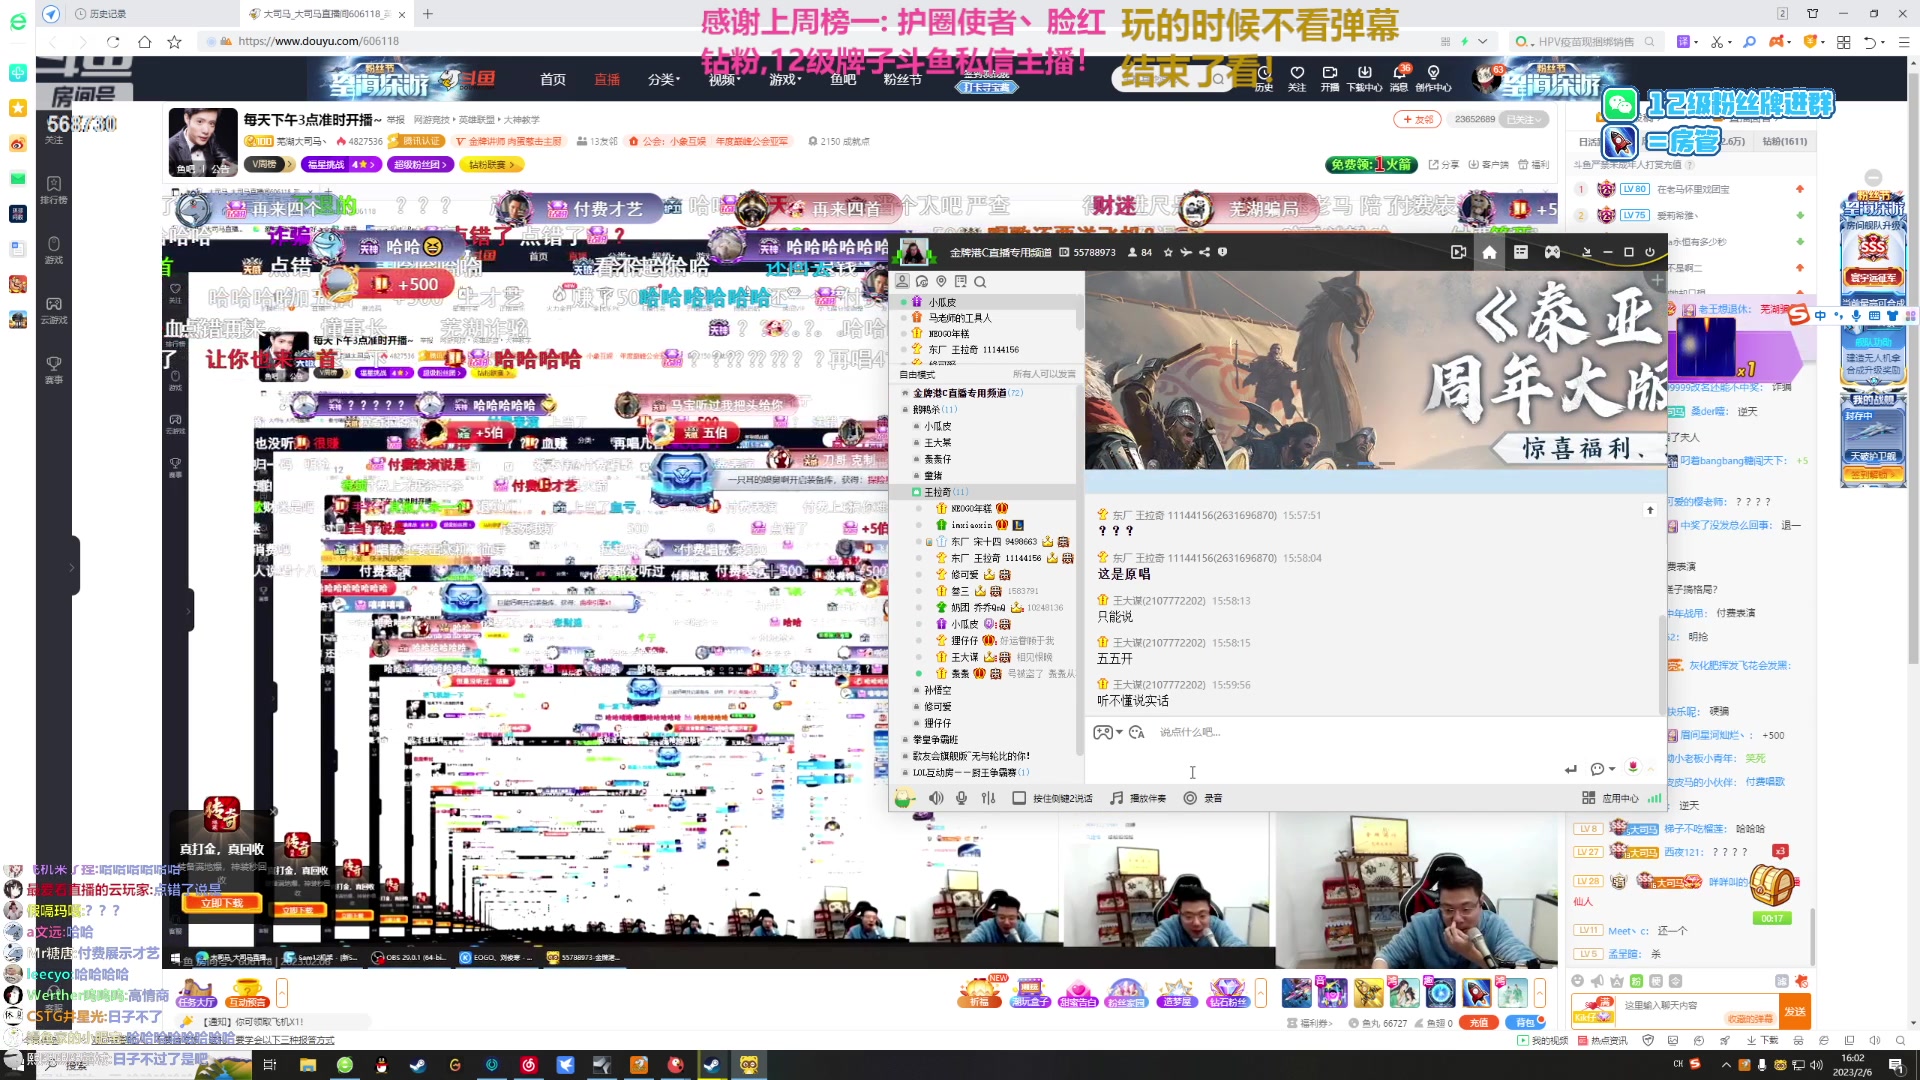Mute the speaker in YY bottom bar
Viewport: 1920px width, 1080px height.
tap(936, 798)
